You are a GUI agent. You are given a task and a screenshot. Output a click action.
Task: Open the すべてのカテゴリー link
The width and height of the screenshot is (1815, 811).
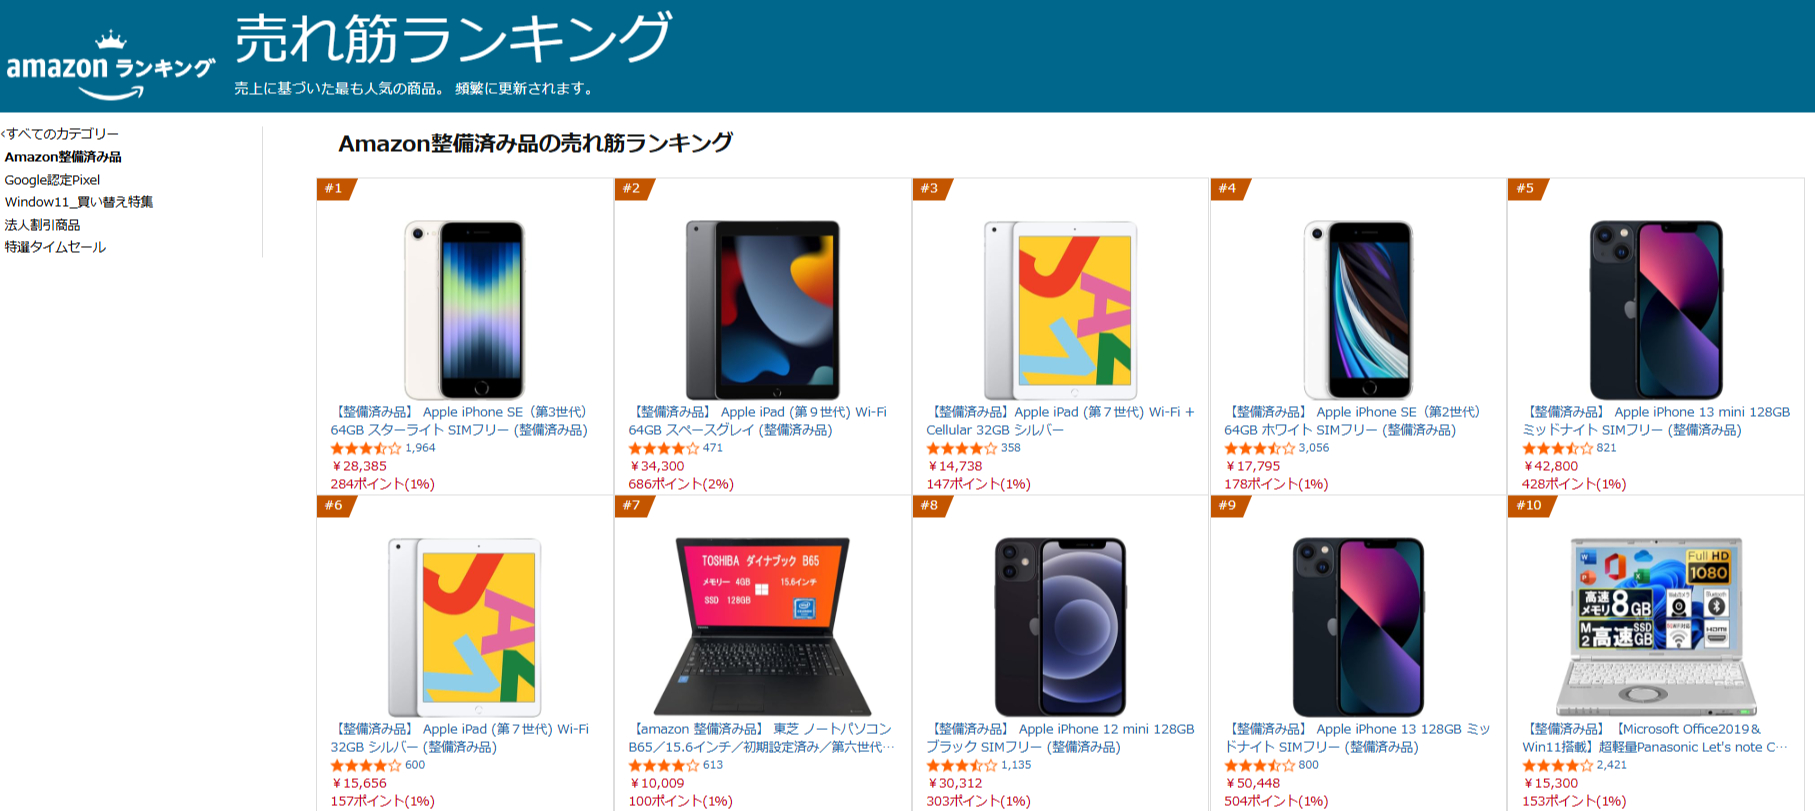click(x=60, y=132)
